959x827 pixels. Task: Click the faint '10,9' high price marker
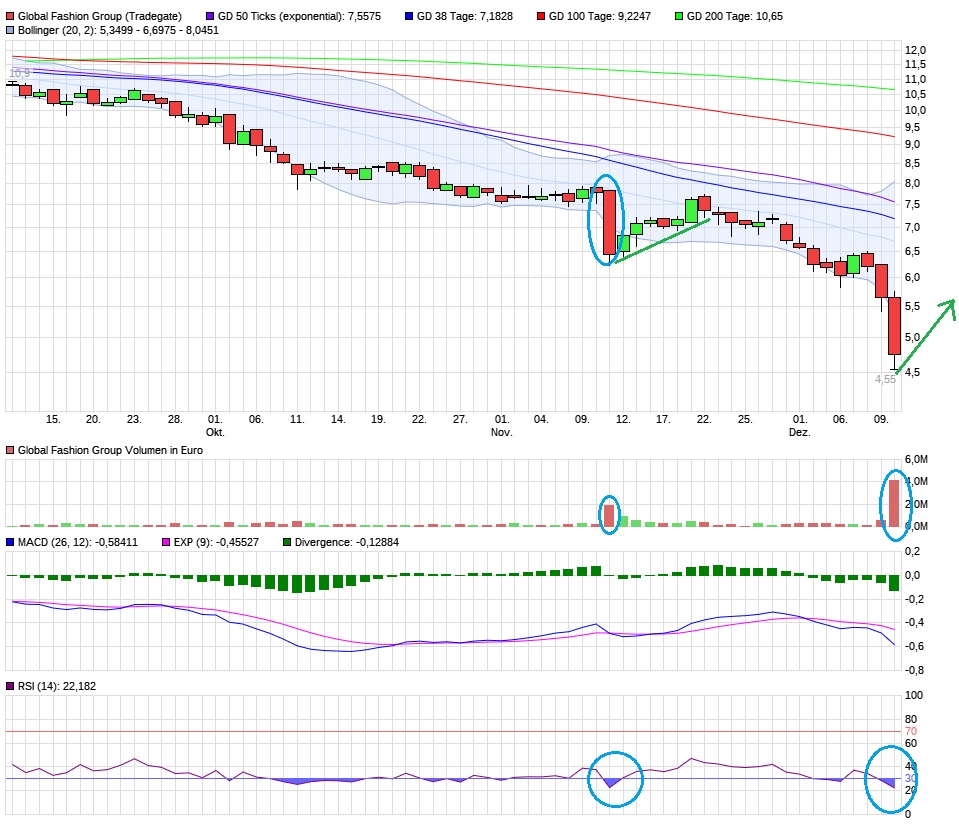(20, 73)
